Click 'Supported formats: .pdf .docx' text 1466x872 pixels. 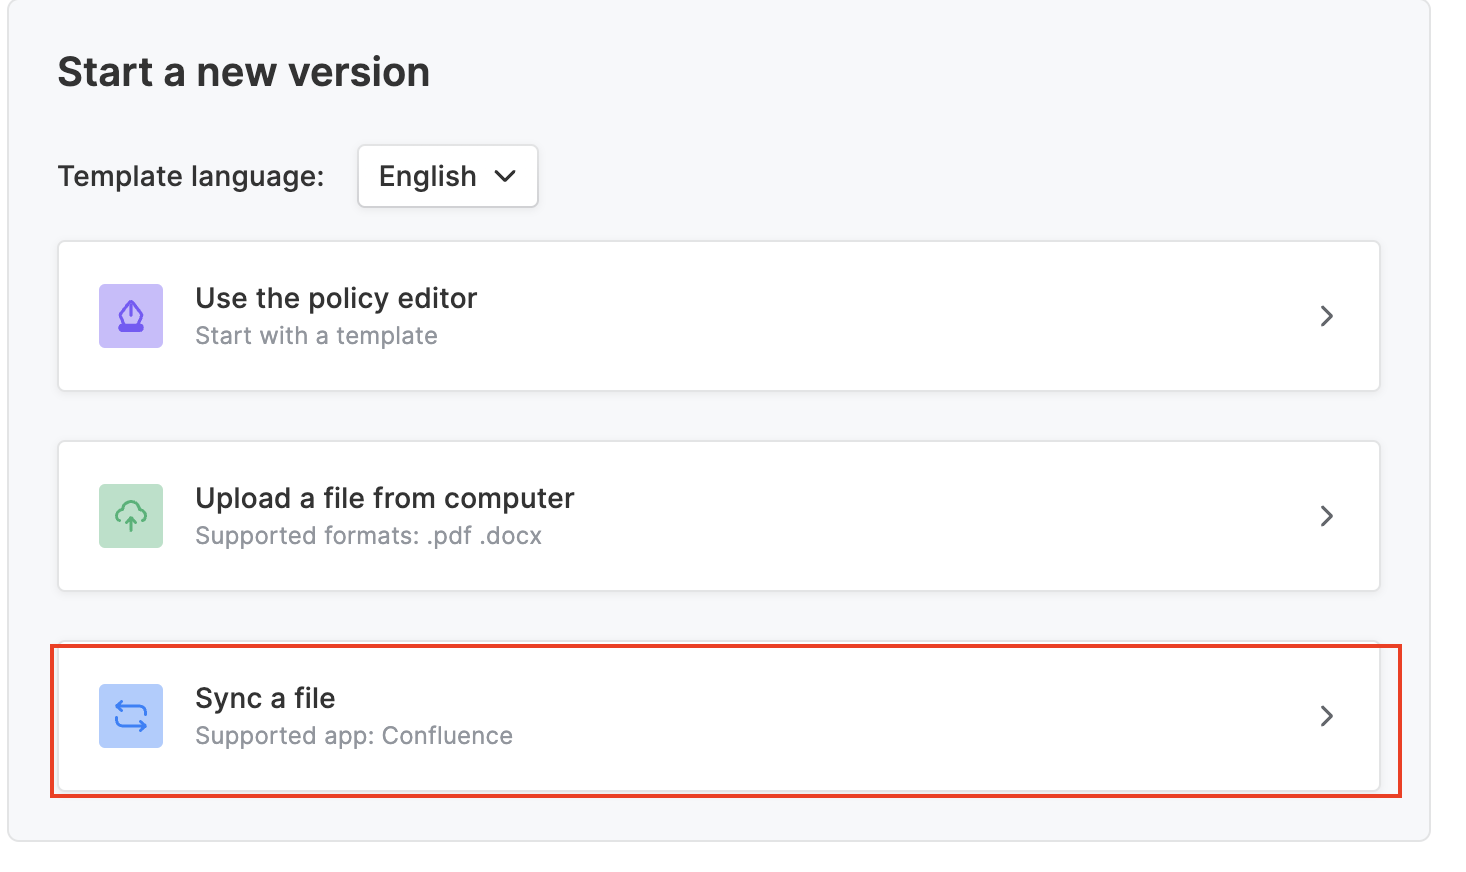click(368, 536)
